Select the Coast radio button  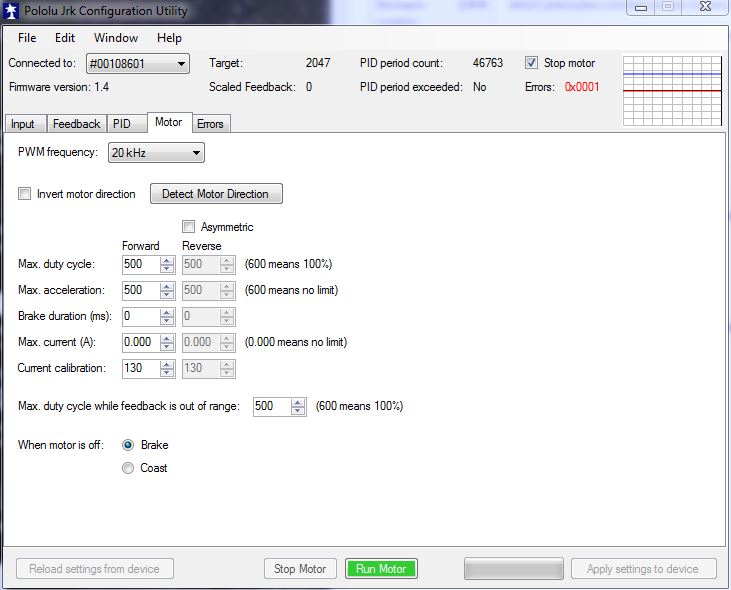click(128, 468)
